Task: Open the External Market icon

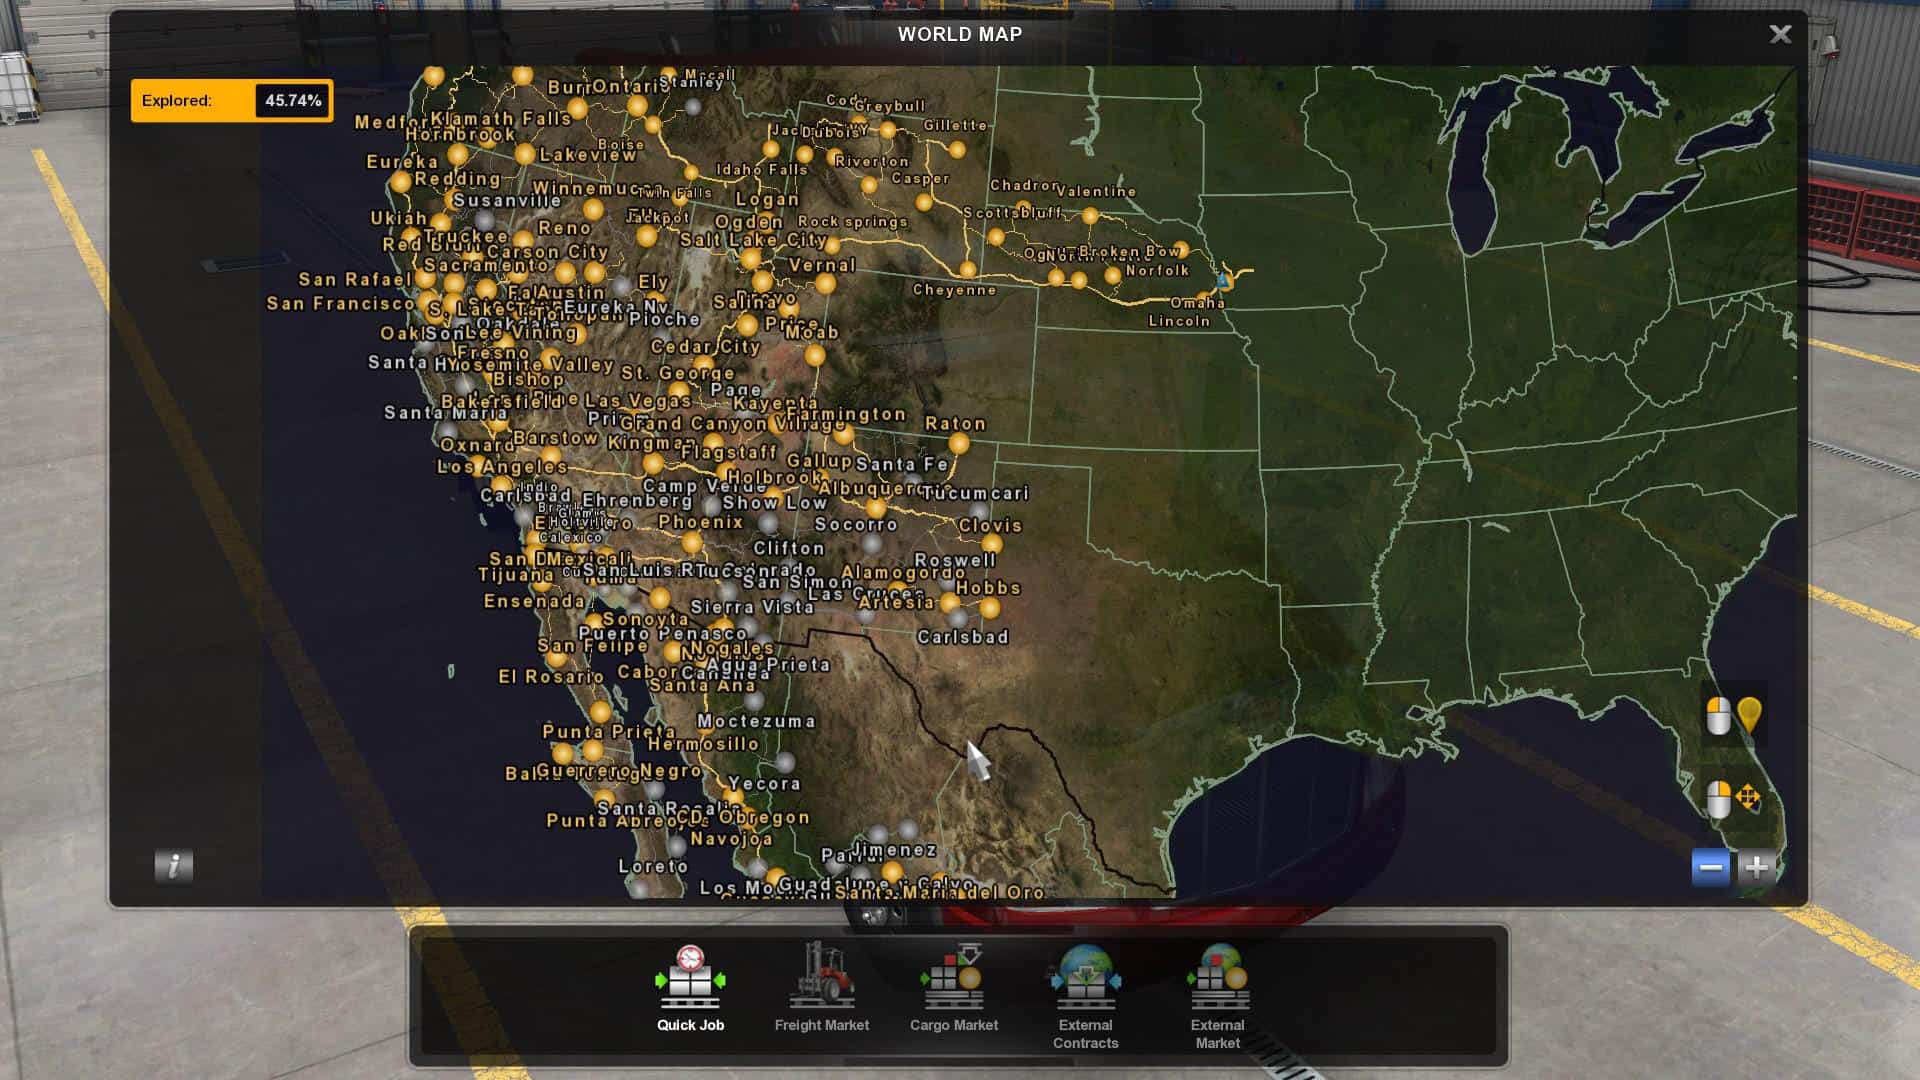Action: [x=1217, y=979]
